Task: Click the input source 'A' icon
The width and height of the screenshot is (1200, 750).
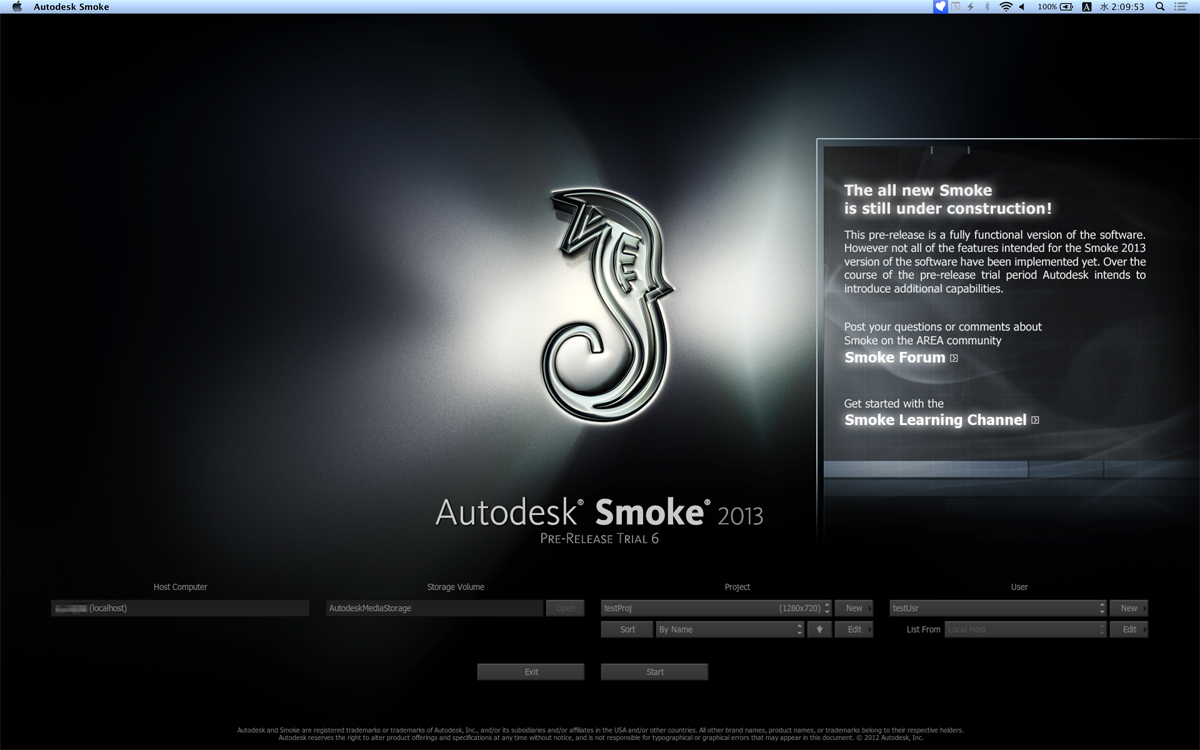Action: click(x=1086, y=6)
